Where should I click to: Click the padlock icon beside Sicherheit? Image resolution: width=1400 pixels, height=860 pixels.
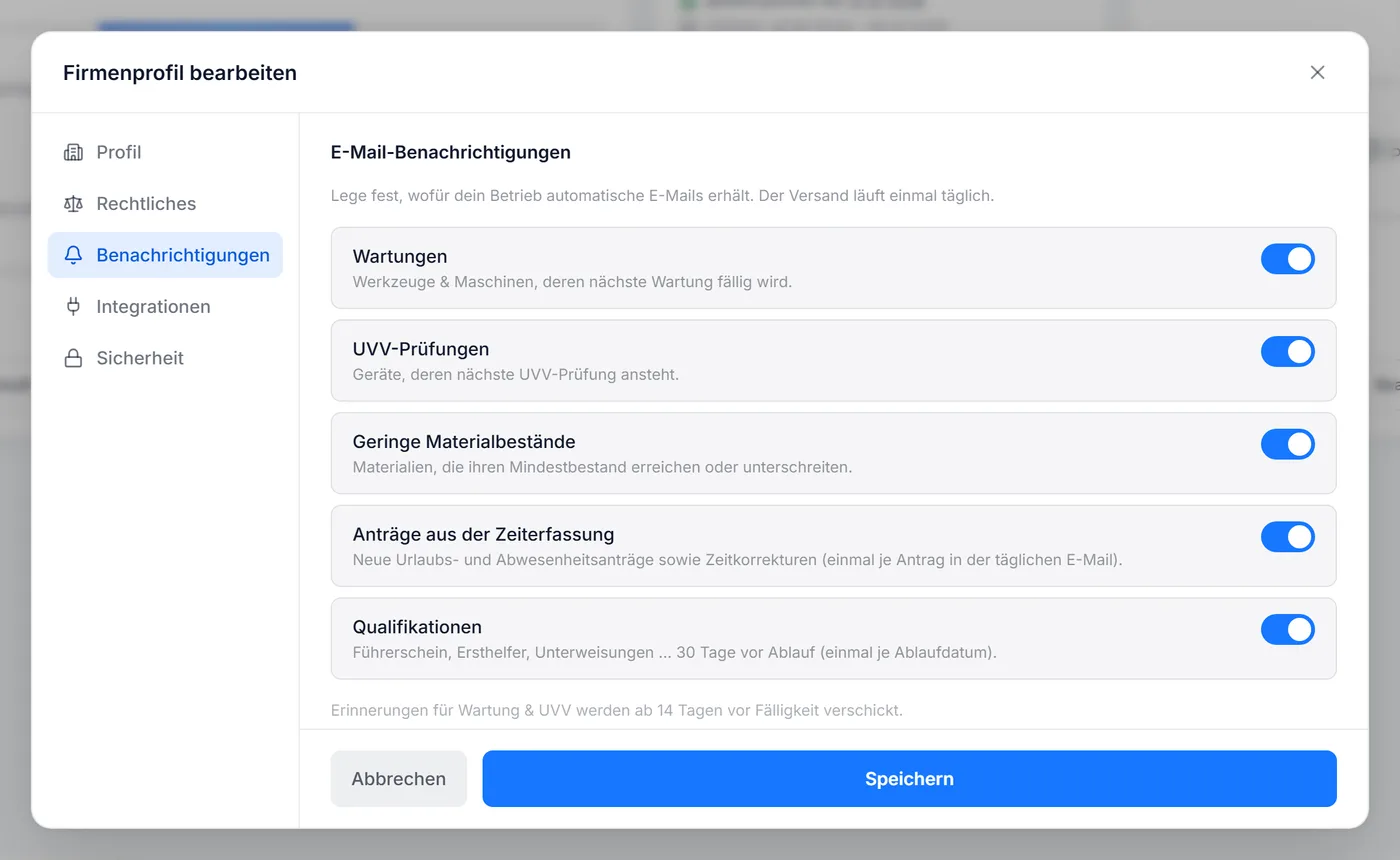pos(73,358)
